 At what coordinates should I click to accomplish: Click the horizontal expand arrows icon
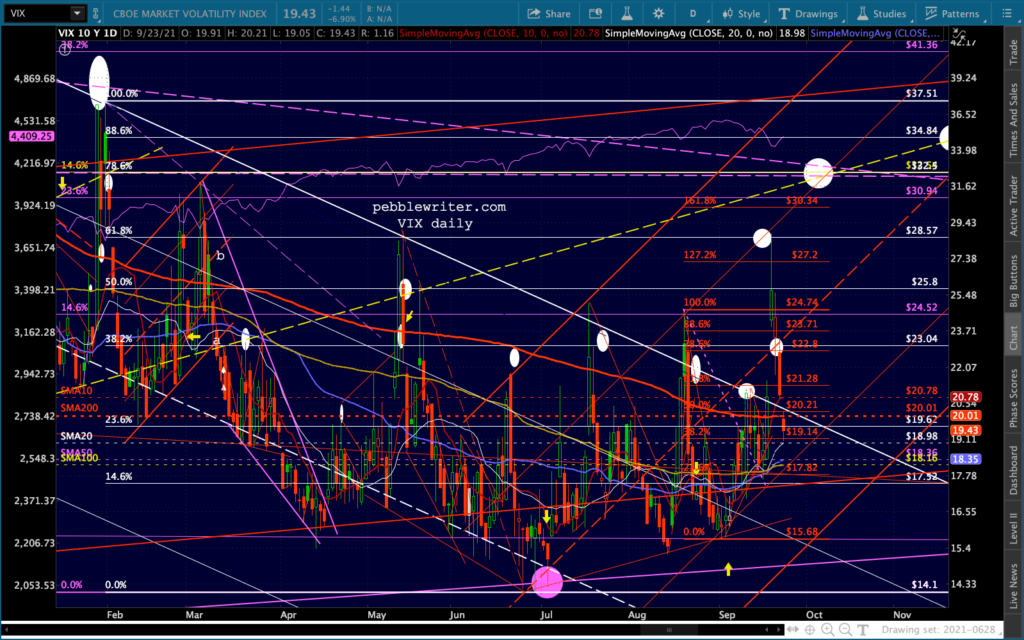[793, 630]
